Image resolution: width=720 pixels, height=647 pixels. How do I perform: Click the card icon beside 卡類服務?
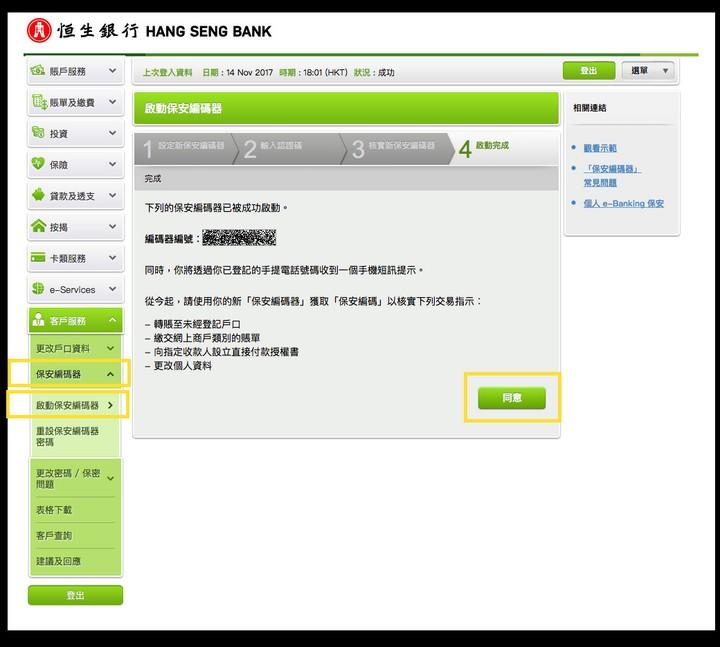(x=39, y=258)
